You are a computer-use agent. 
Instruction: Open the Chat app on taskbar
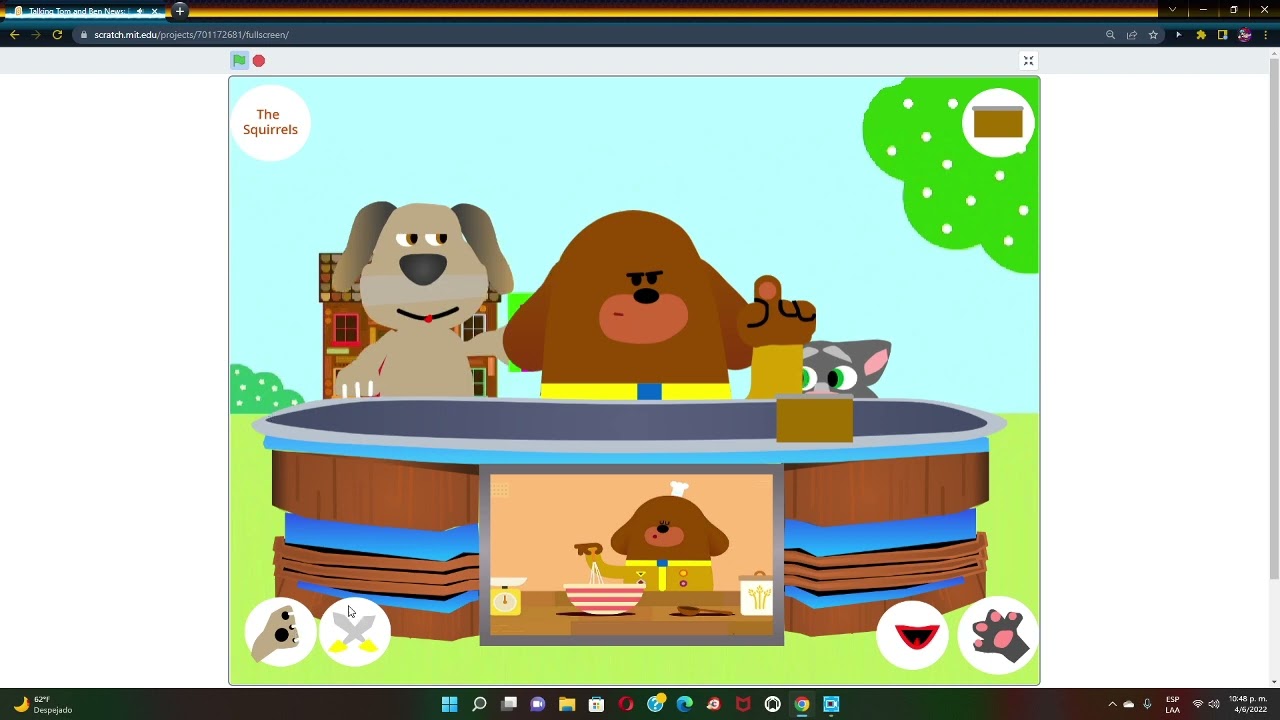coord(538,704)
